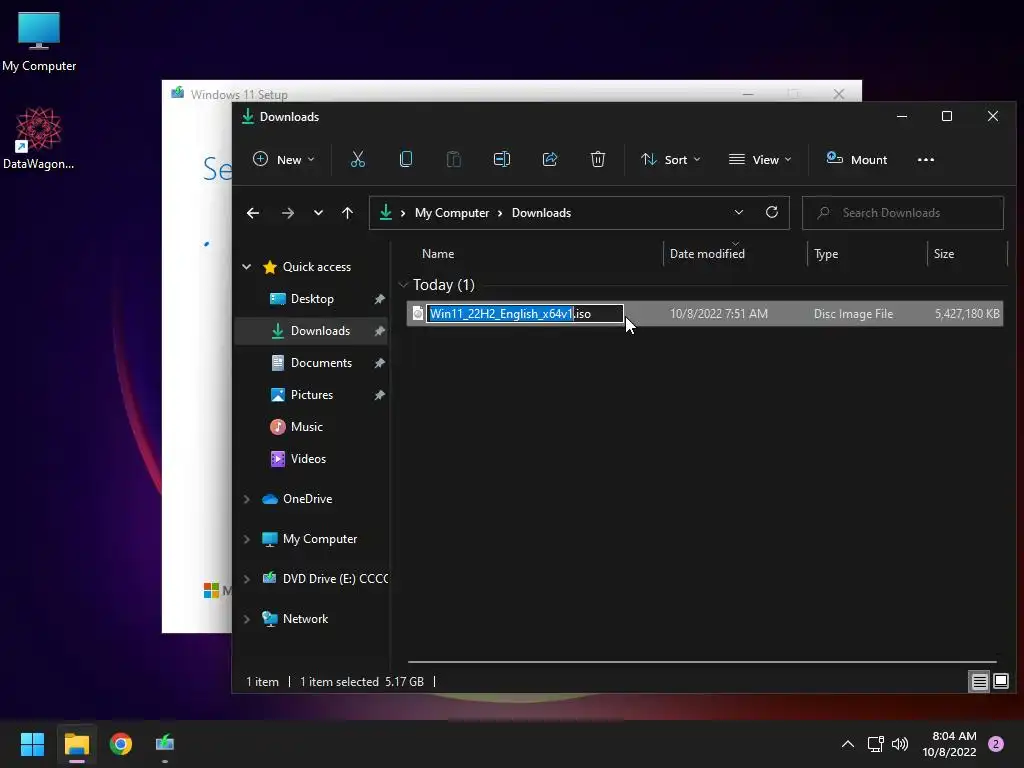Click the pin icon next to Pictures
This screenshot has width=1024, height=768.
379,395
